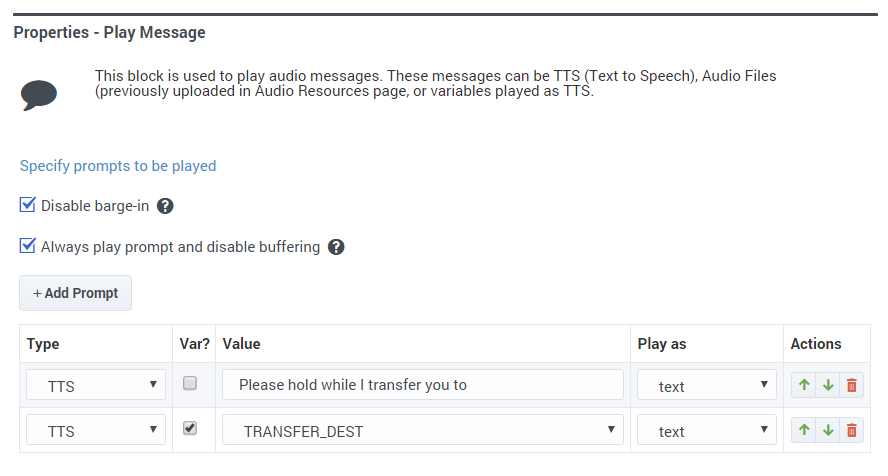Move the TRANSFER_DEST prompt row up

[804, 430]
